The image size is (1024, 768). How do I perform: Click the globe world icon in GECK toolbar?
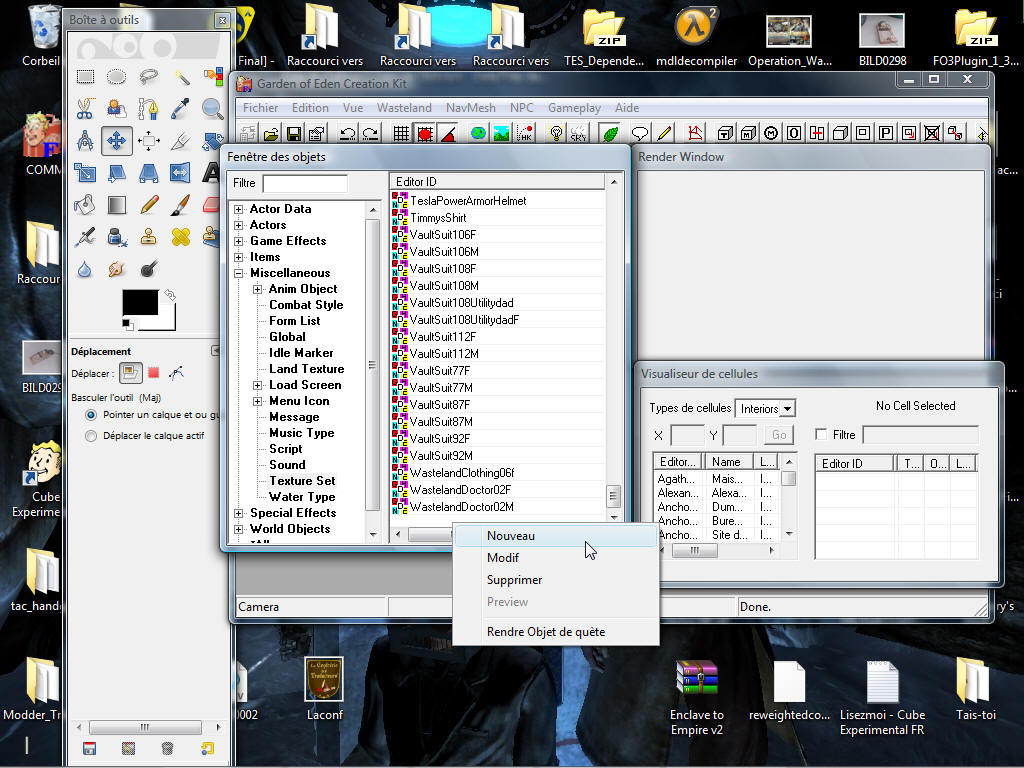point(478,133)
